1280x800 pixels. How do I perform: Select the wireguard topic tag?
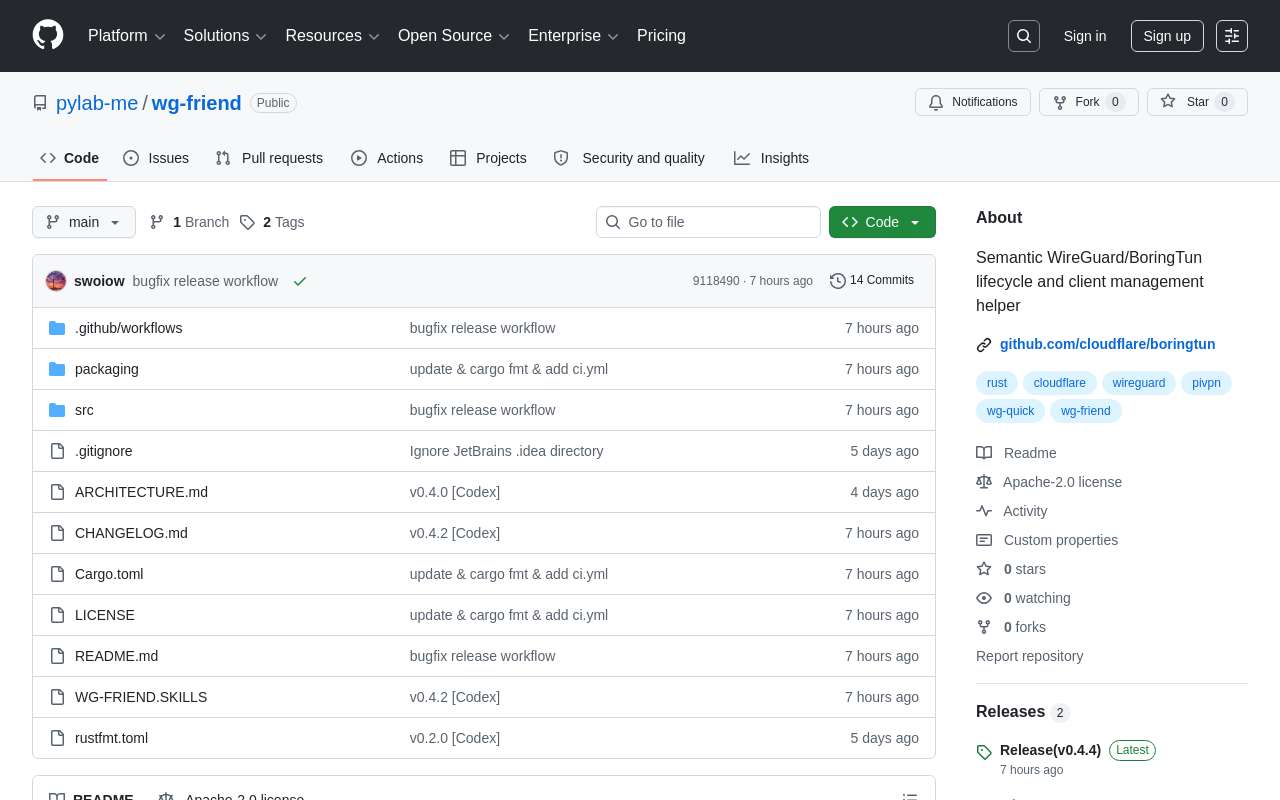click(x=1138, y=383)
